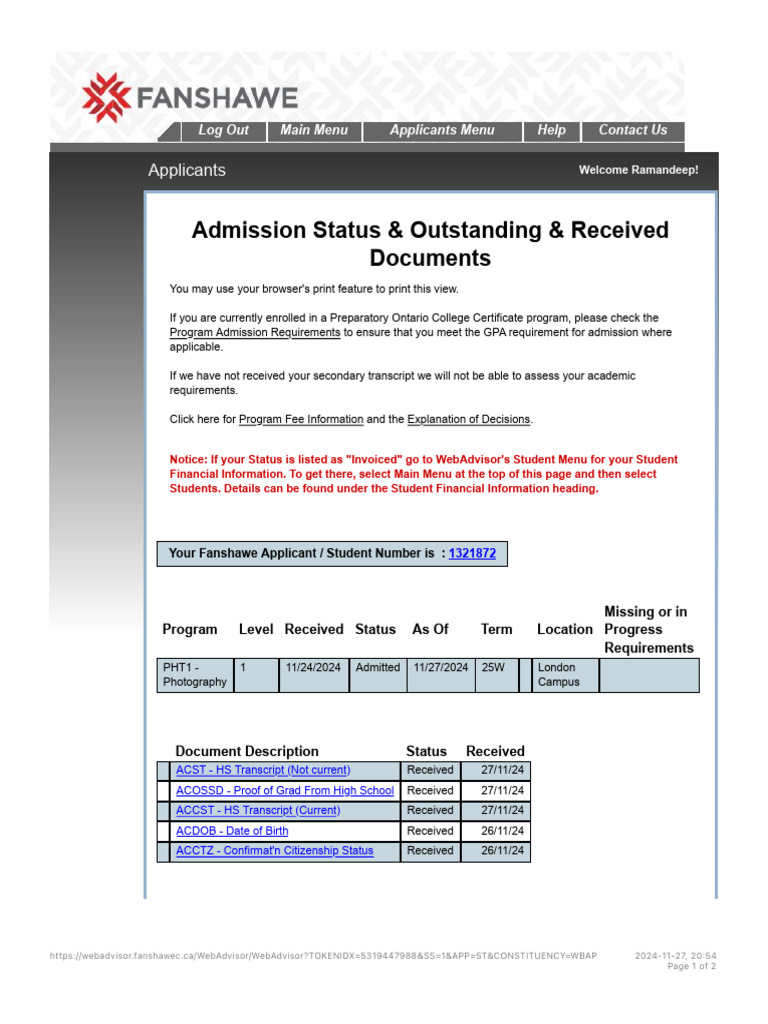Click the 11/24/2024 received date cell
The height and width of the screenshot is (1024, 768).
pyautogui.click(x=313, y=675)
